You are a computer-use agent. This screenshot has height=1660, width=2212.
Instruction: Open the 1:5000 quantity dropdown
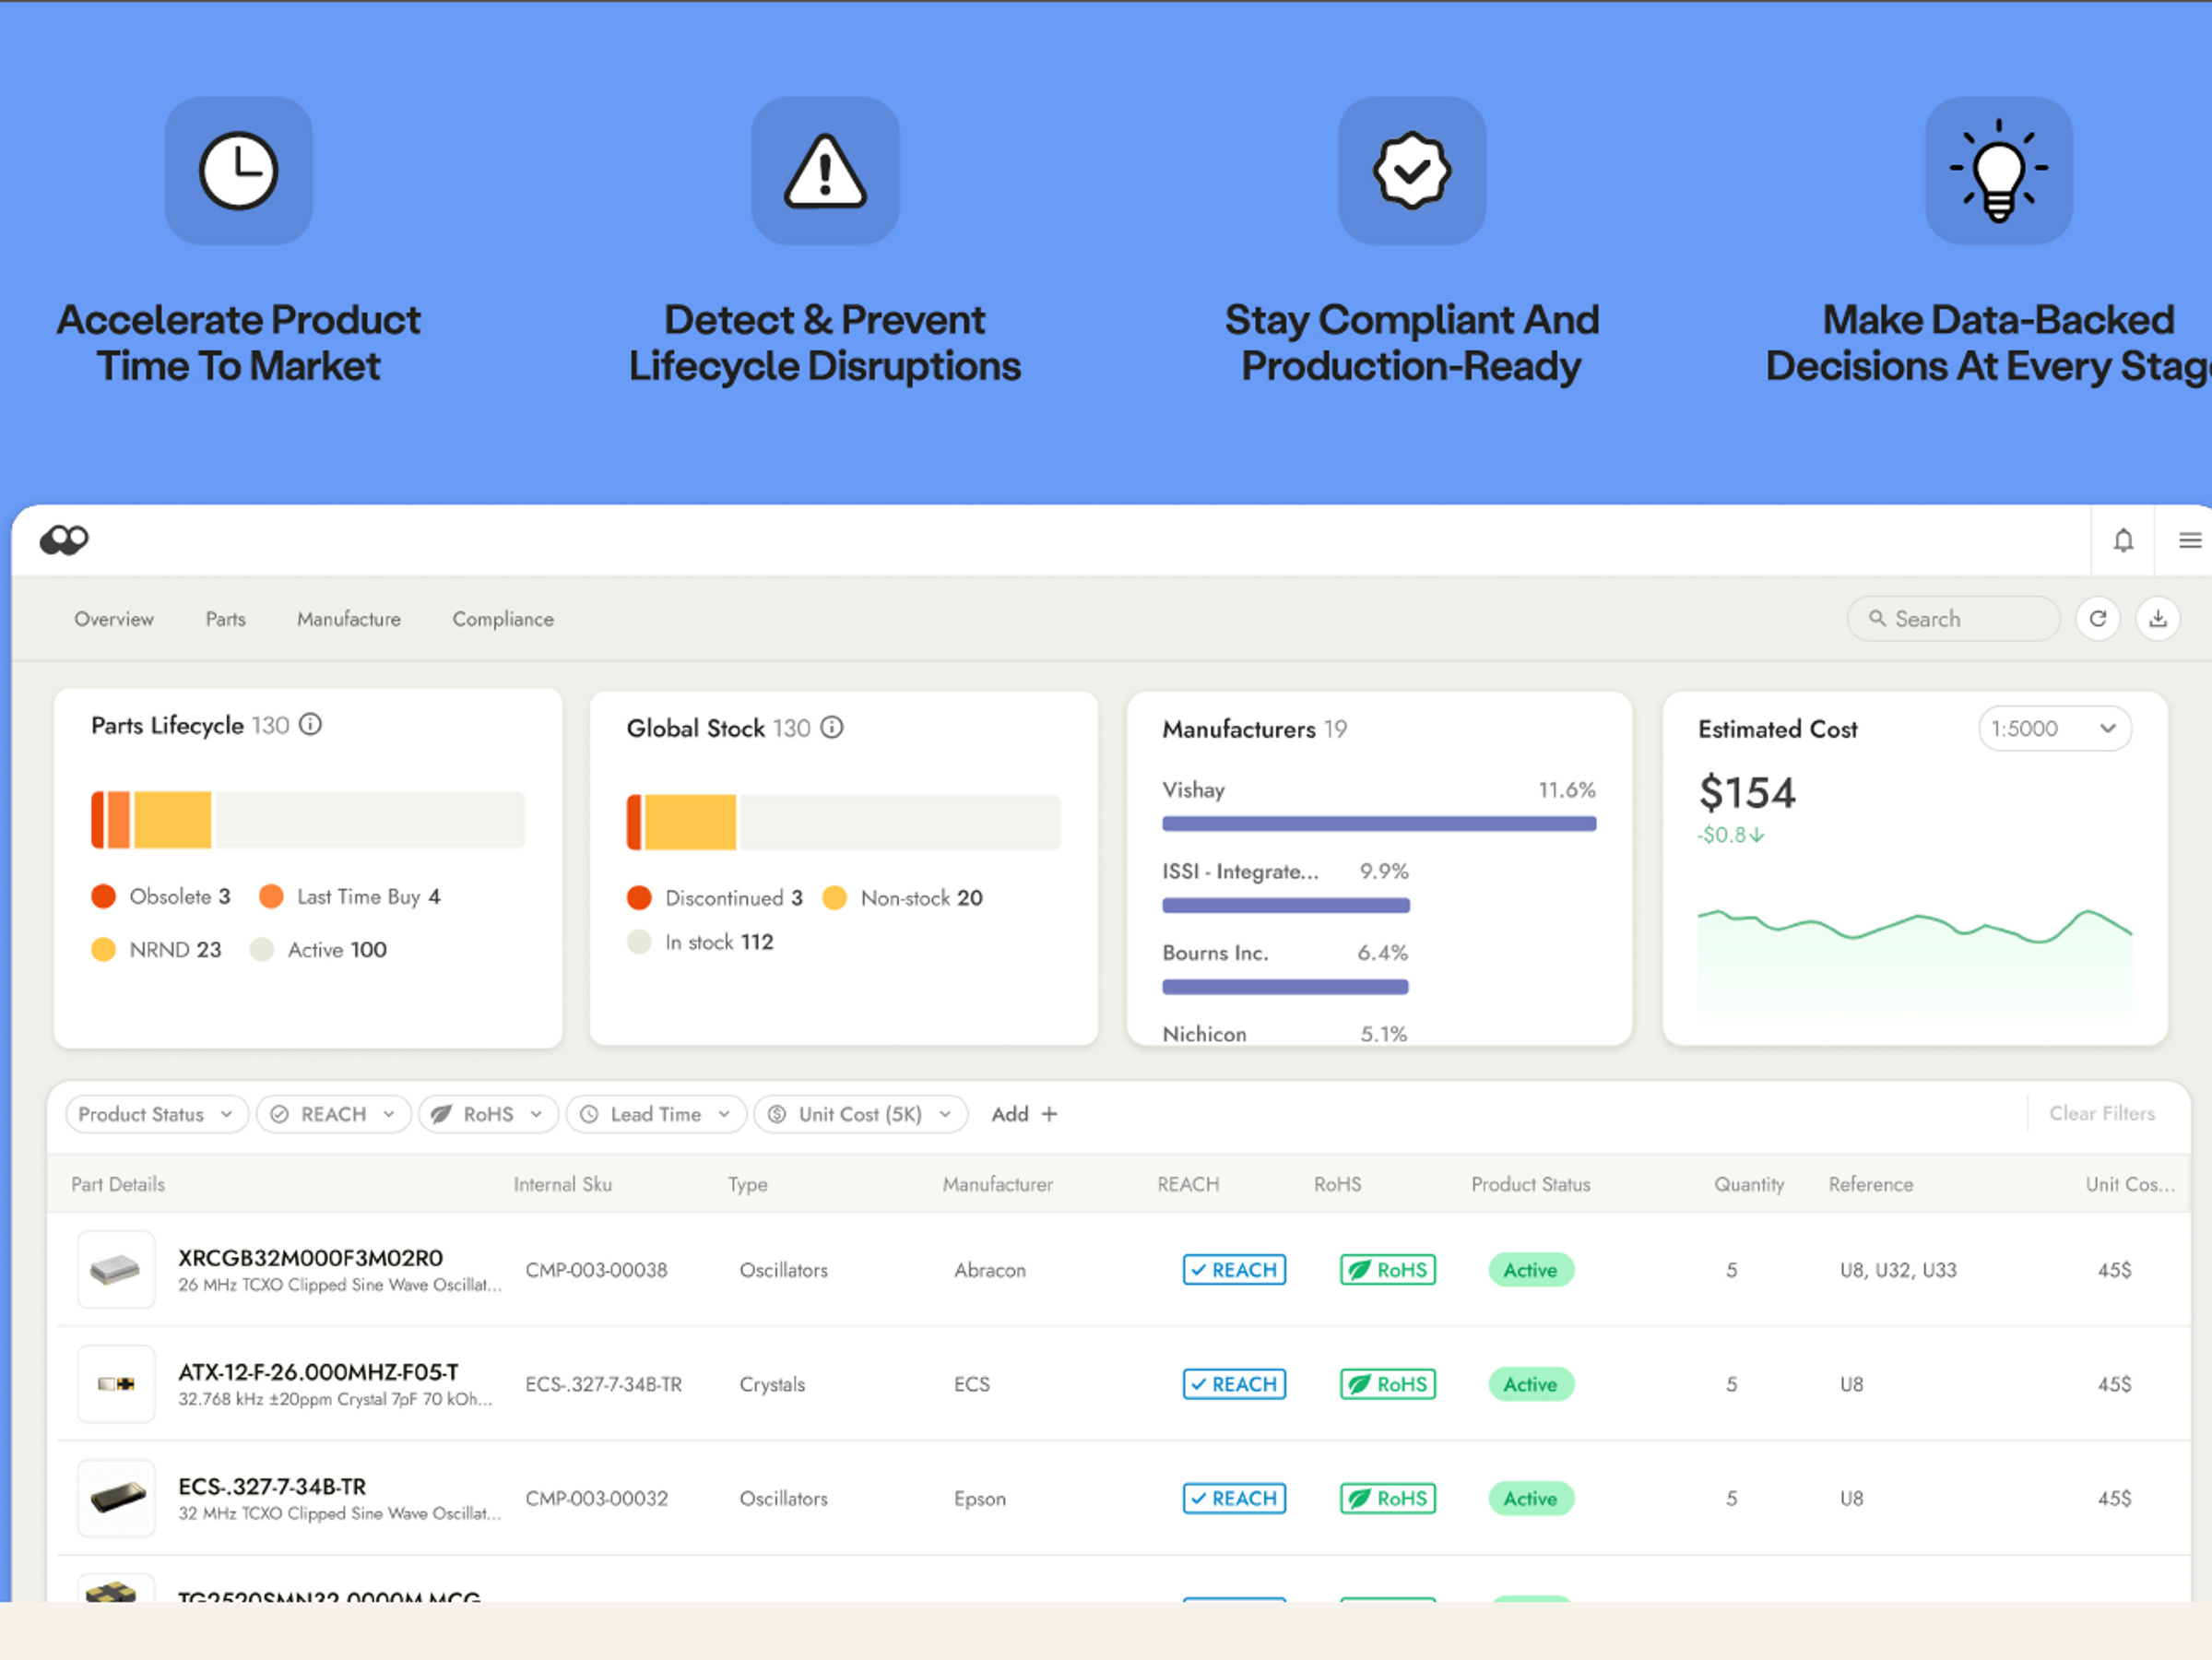[x=2054, y=729]
